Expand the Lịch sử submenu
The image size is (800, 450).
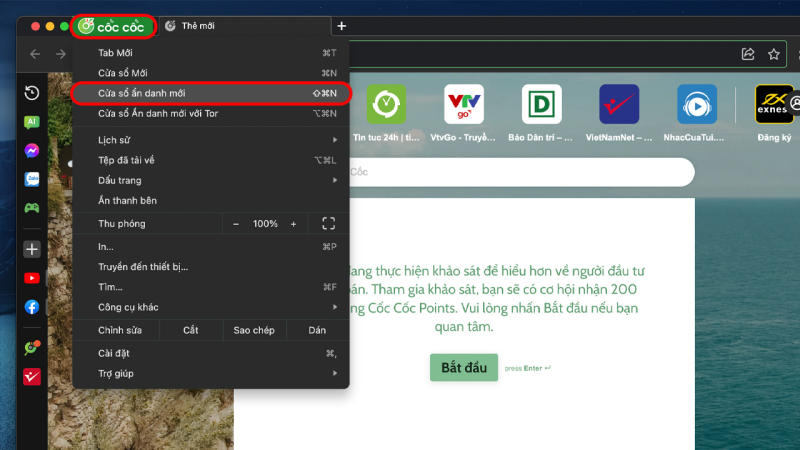coord(211,140)
